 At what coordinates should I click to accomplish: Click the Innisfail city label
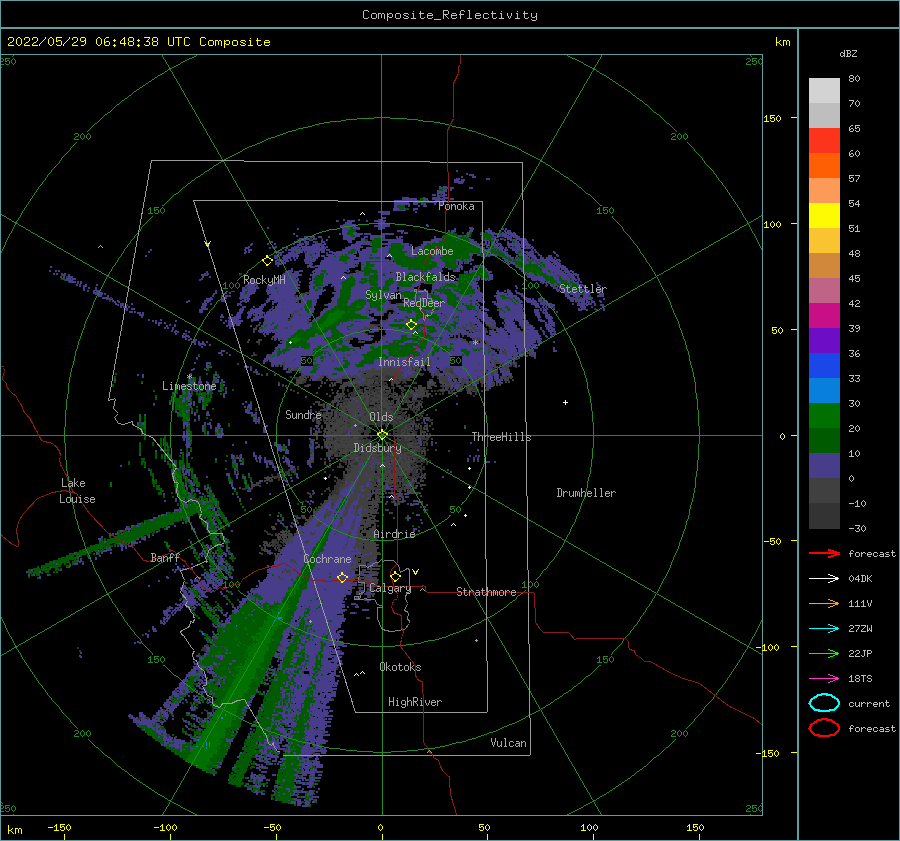(x=404, y=362)
